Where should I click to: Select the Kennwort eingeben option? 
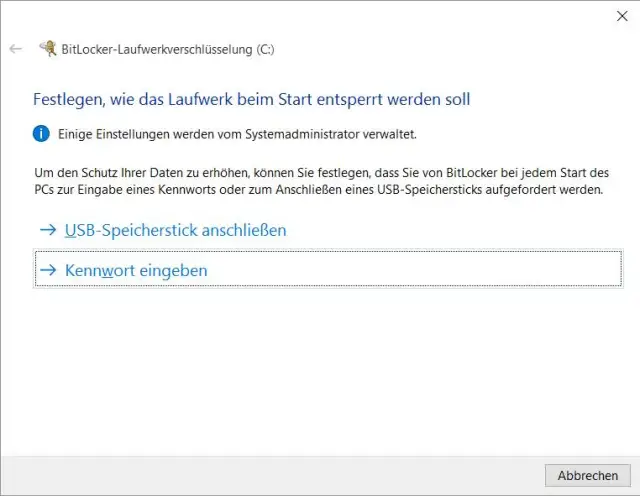point(136,271)
